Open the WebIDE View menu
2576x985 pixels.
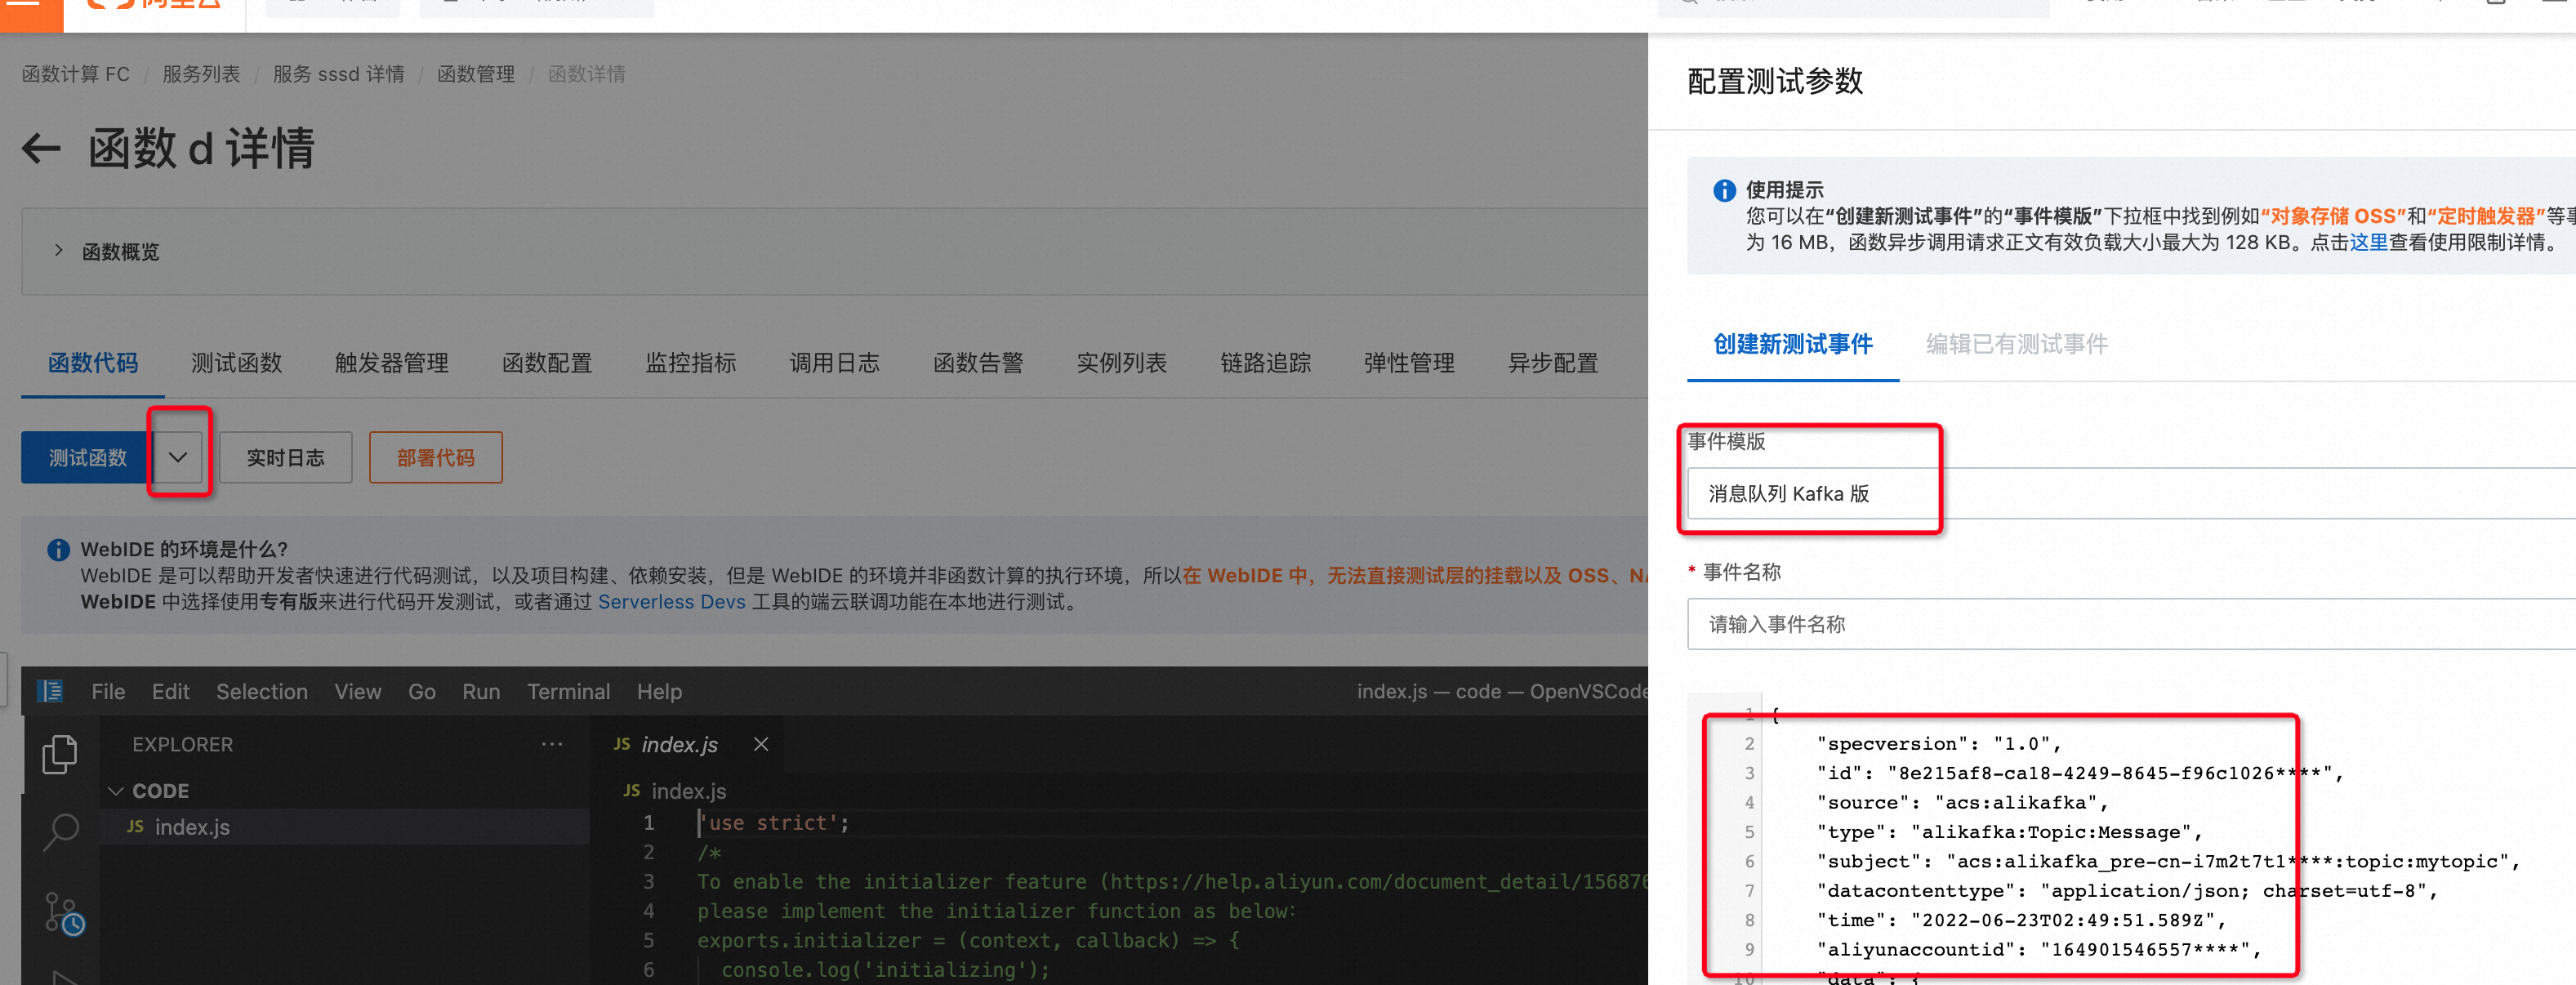tap(358, 691)
